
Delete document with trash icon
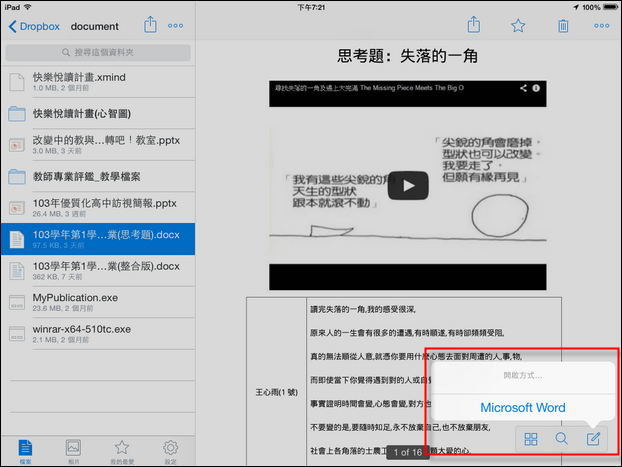tap(563, 26)
